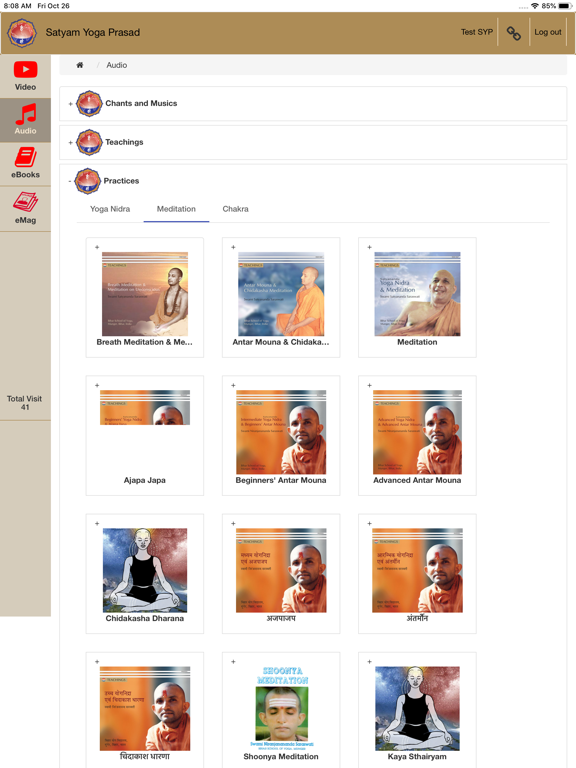Click the Log out button
576x768 pixels.
tap(548, 32)
